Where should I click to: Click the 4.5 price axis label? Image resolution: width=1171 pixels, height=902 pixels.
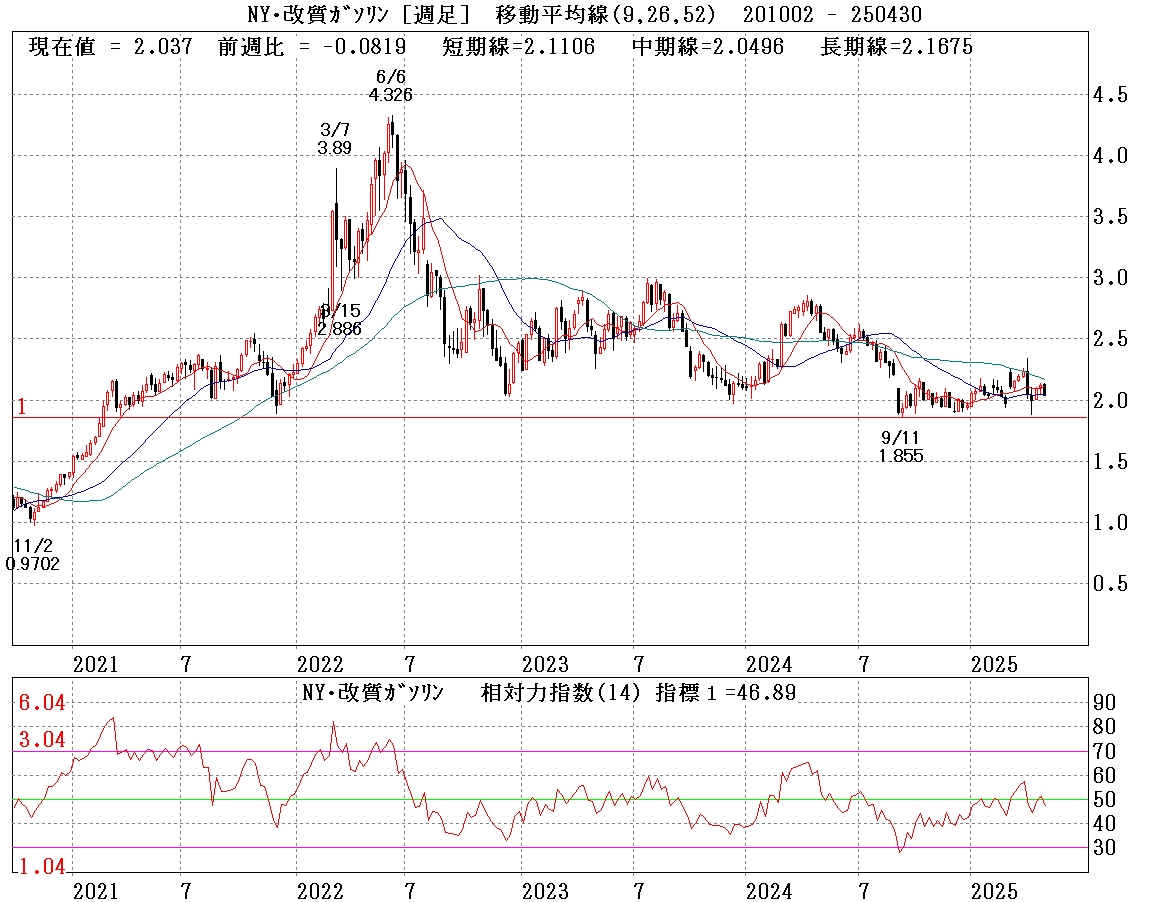(1111, 96)
